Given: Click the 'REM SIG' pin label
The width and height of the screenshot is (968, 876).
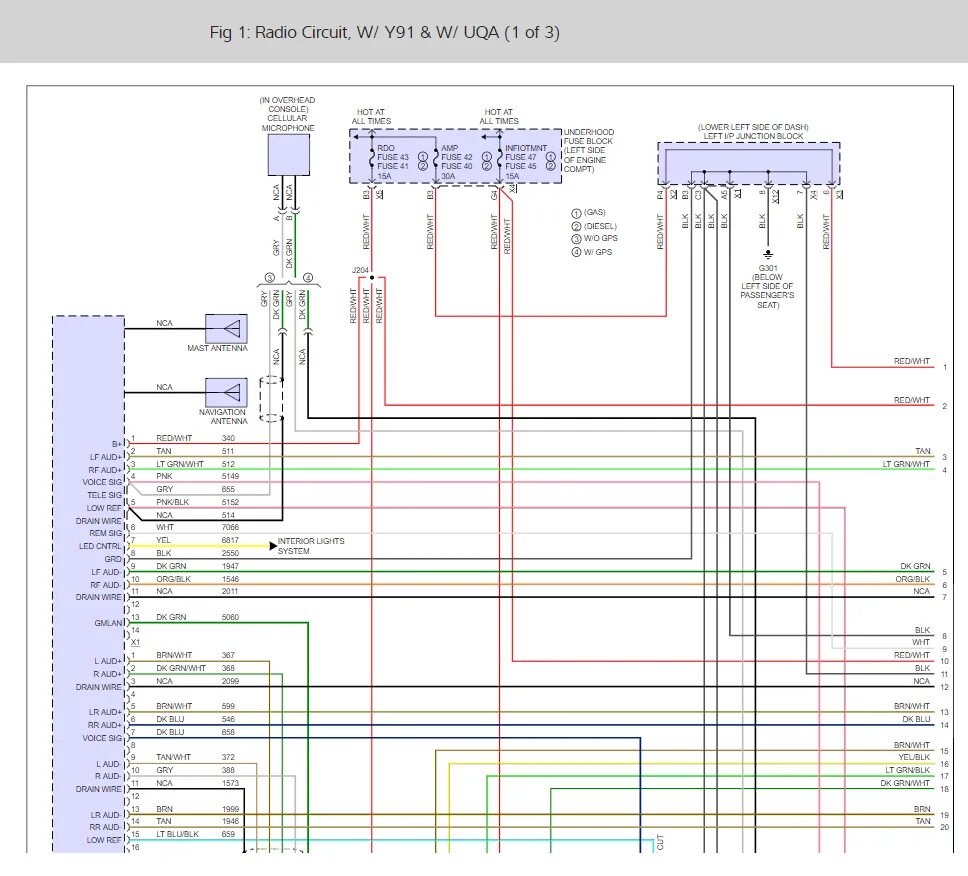Looking at the screenshot, I should (106, 533).
